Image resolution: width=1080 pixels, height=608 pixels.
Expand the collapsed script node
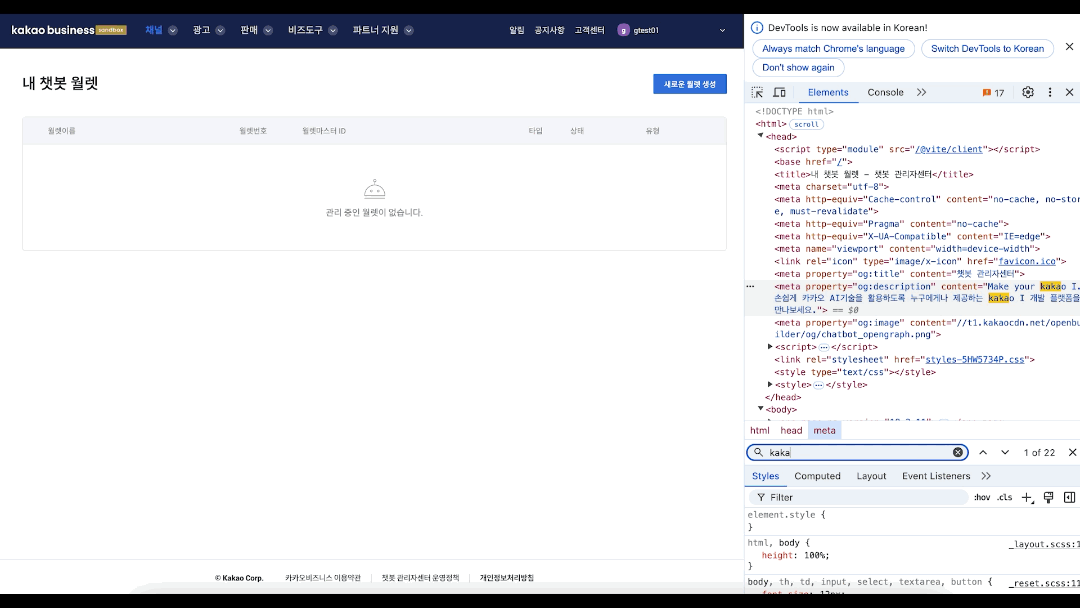click(770, 347)
